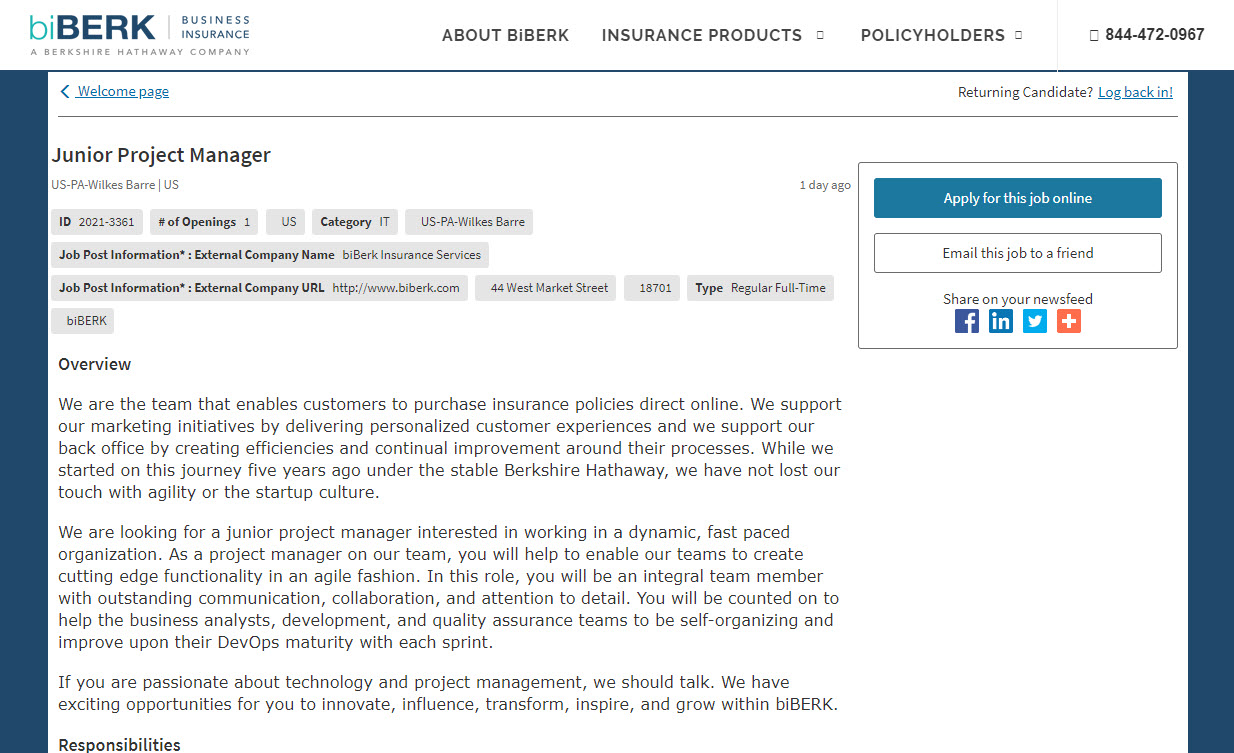The width and height of the screenshot is (1234, 753).
Task: Click the 18701 zip code tag
Action: 652,288
